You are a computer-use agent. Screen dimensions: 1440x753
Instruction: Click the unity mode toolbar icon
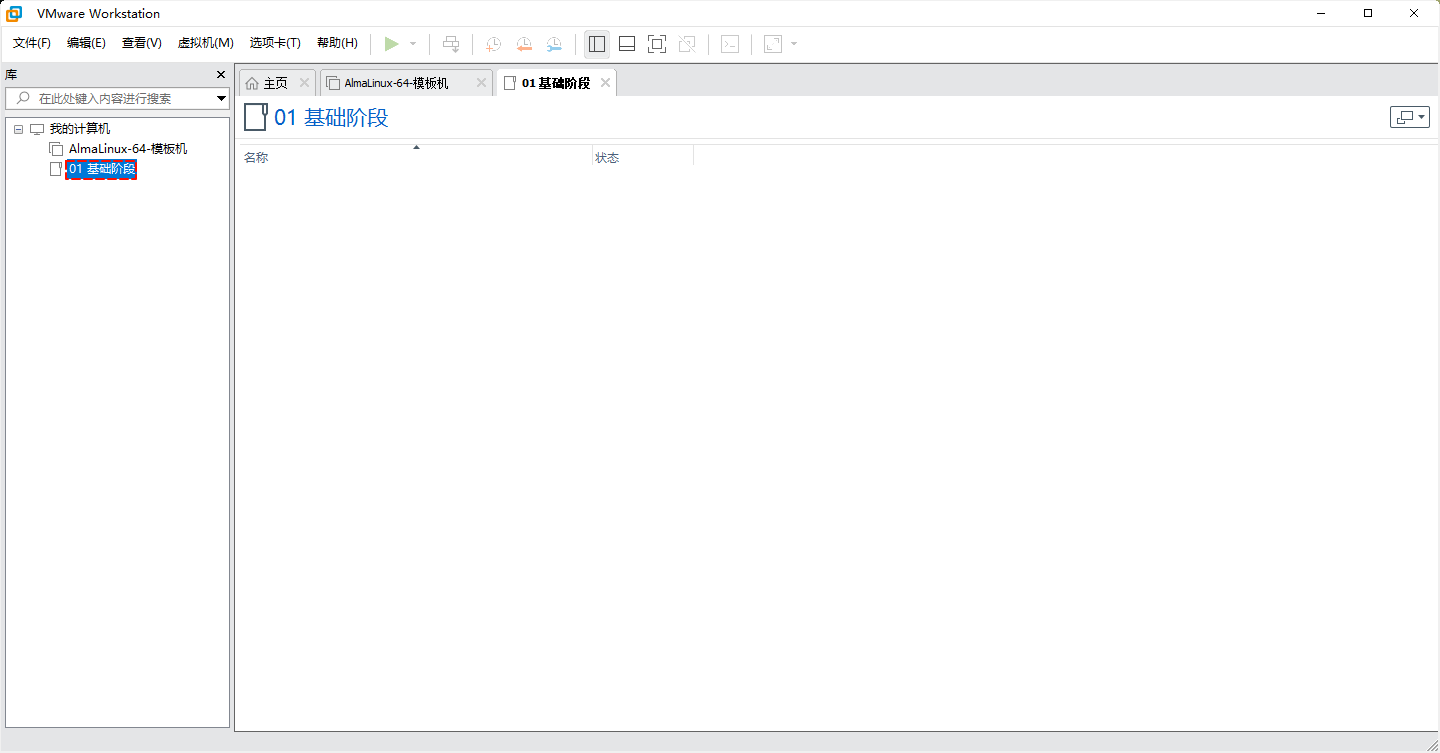[687, 44]
